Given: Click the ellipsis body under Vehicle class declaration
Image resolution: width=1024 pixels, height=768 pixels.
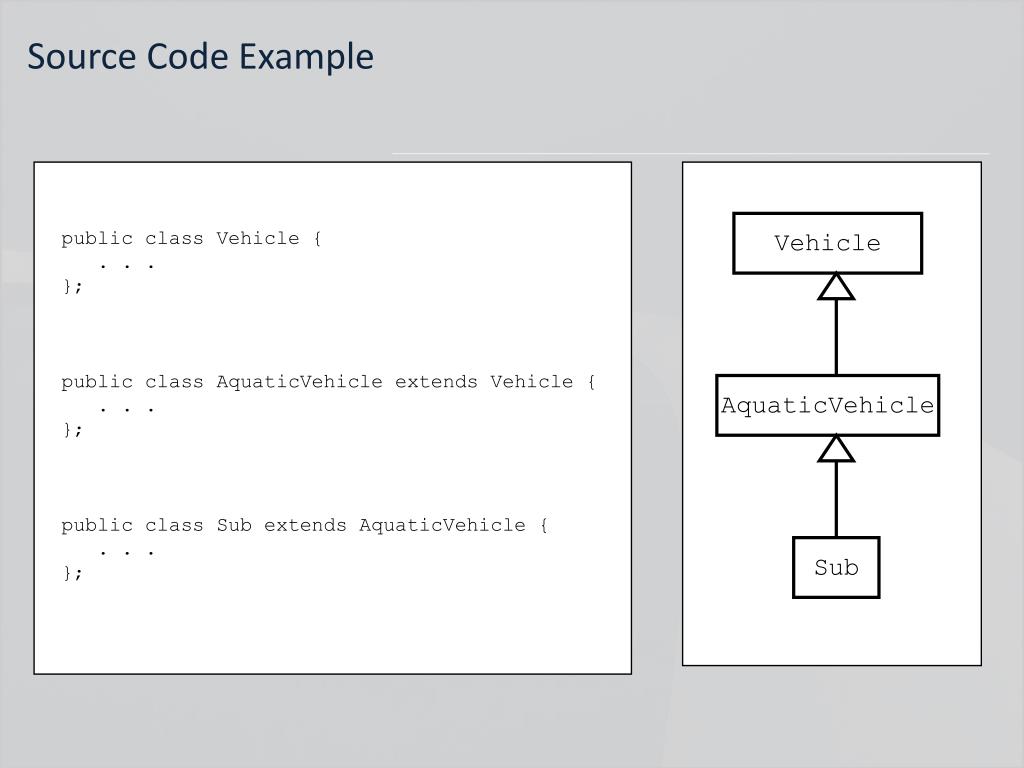Looking at the screenshot, I should point(127,266).
